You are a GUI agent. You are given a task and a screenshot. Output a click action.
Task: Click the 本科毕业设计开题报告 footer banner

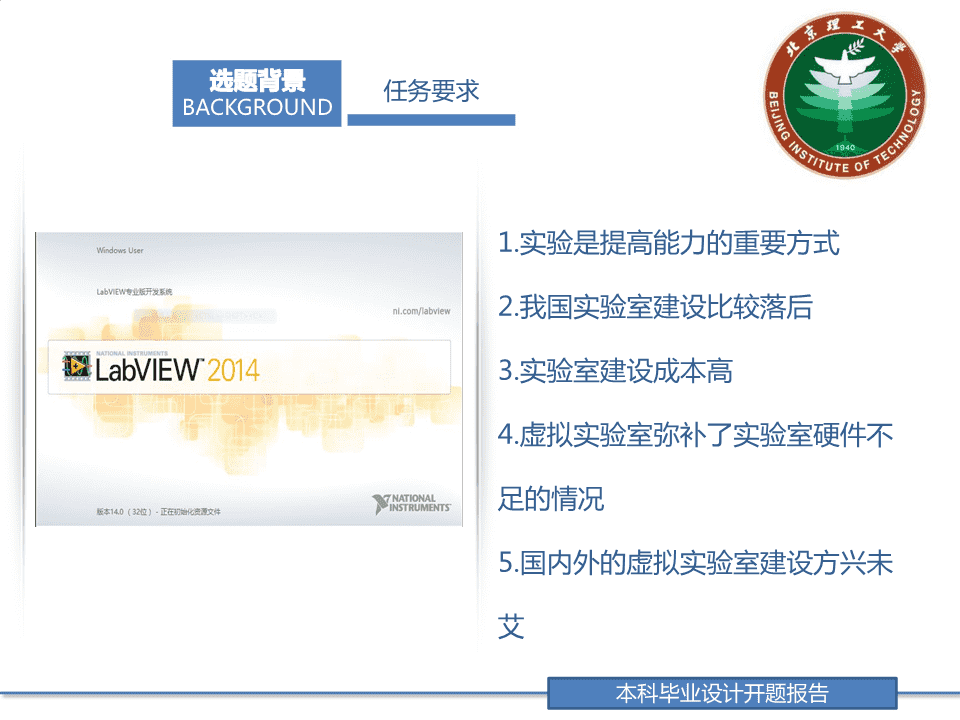722,693
